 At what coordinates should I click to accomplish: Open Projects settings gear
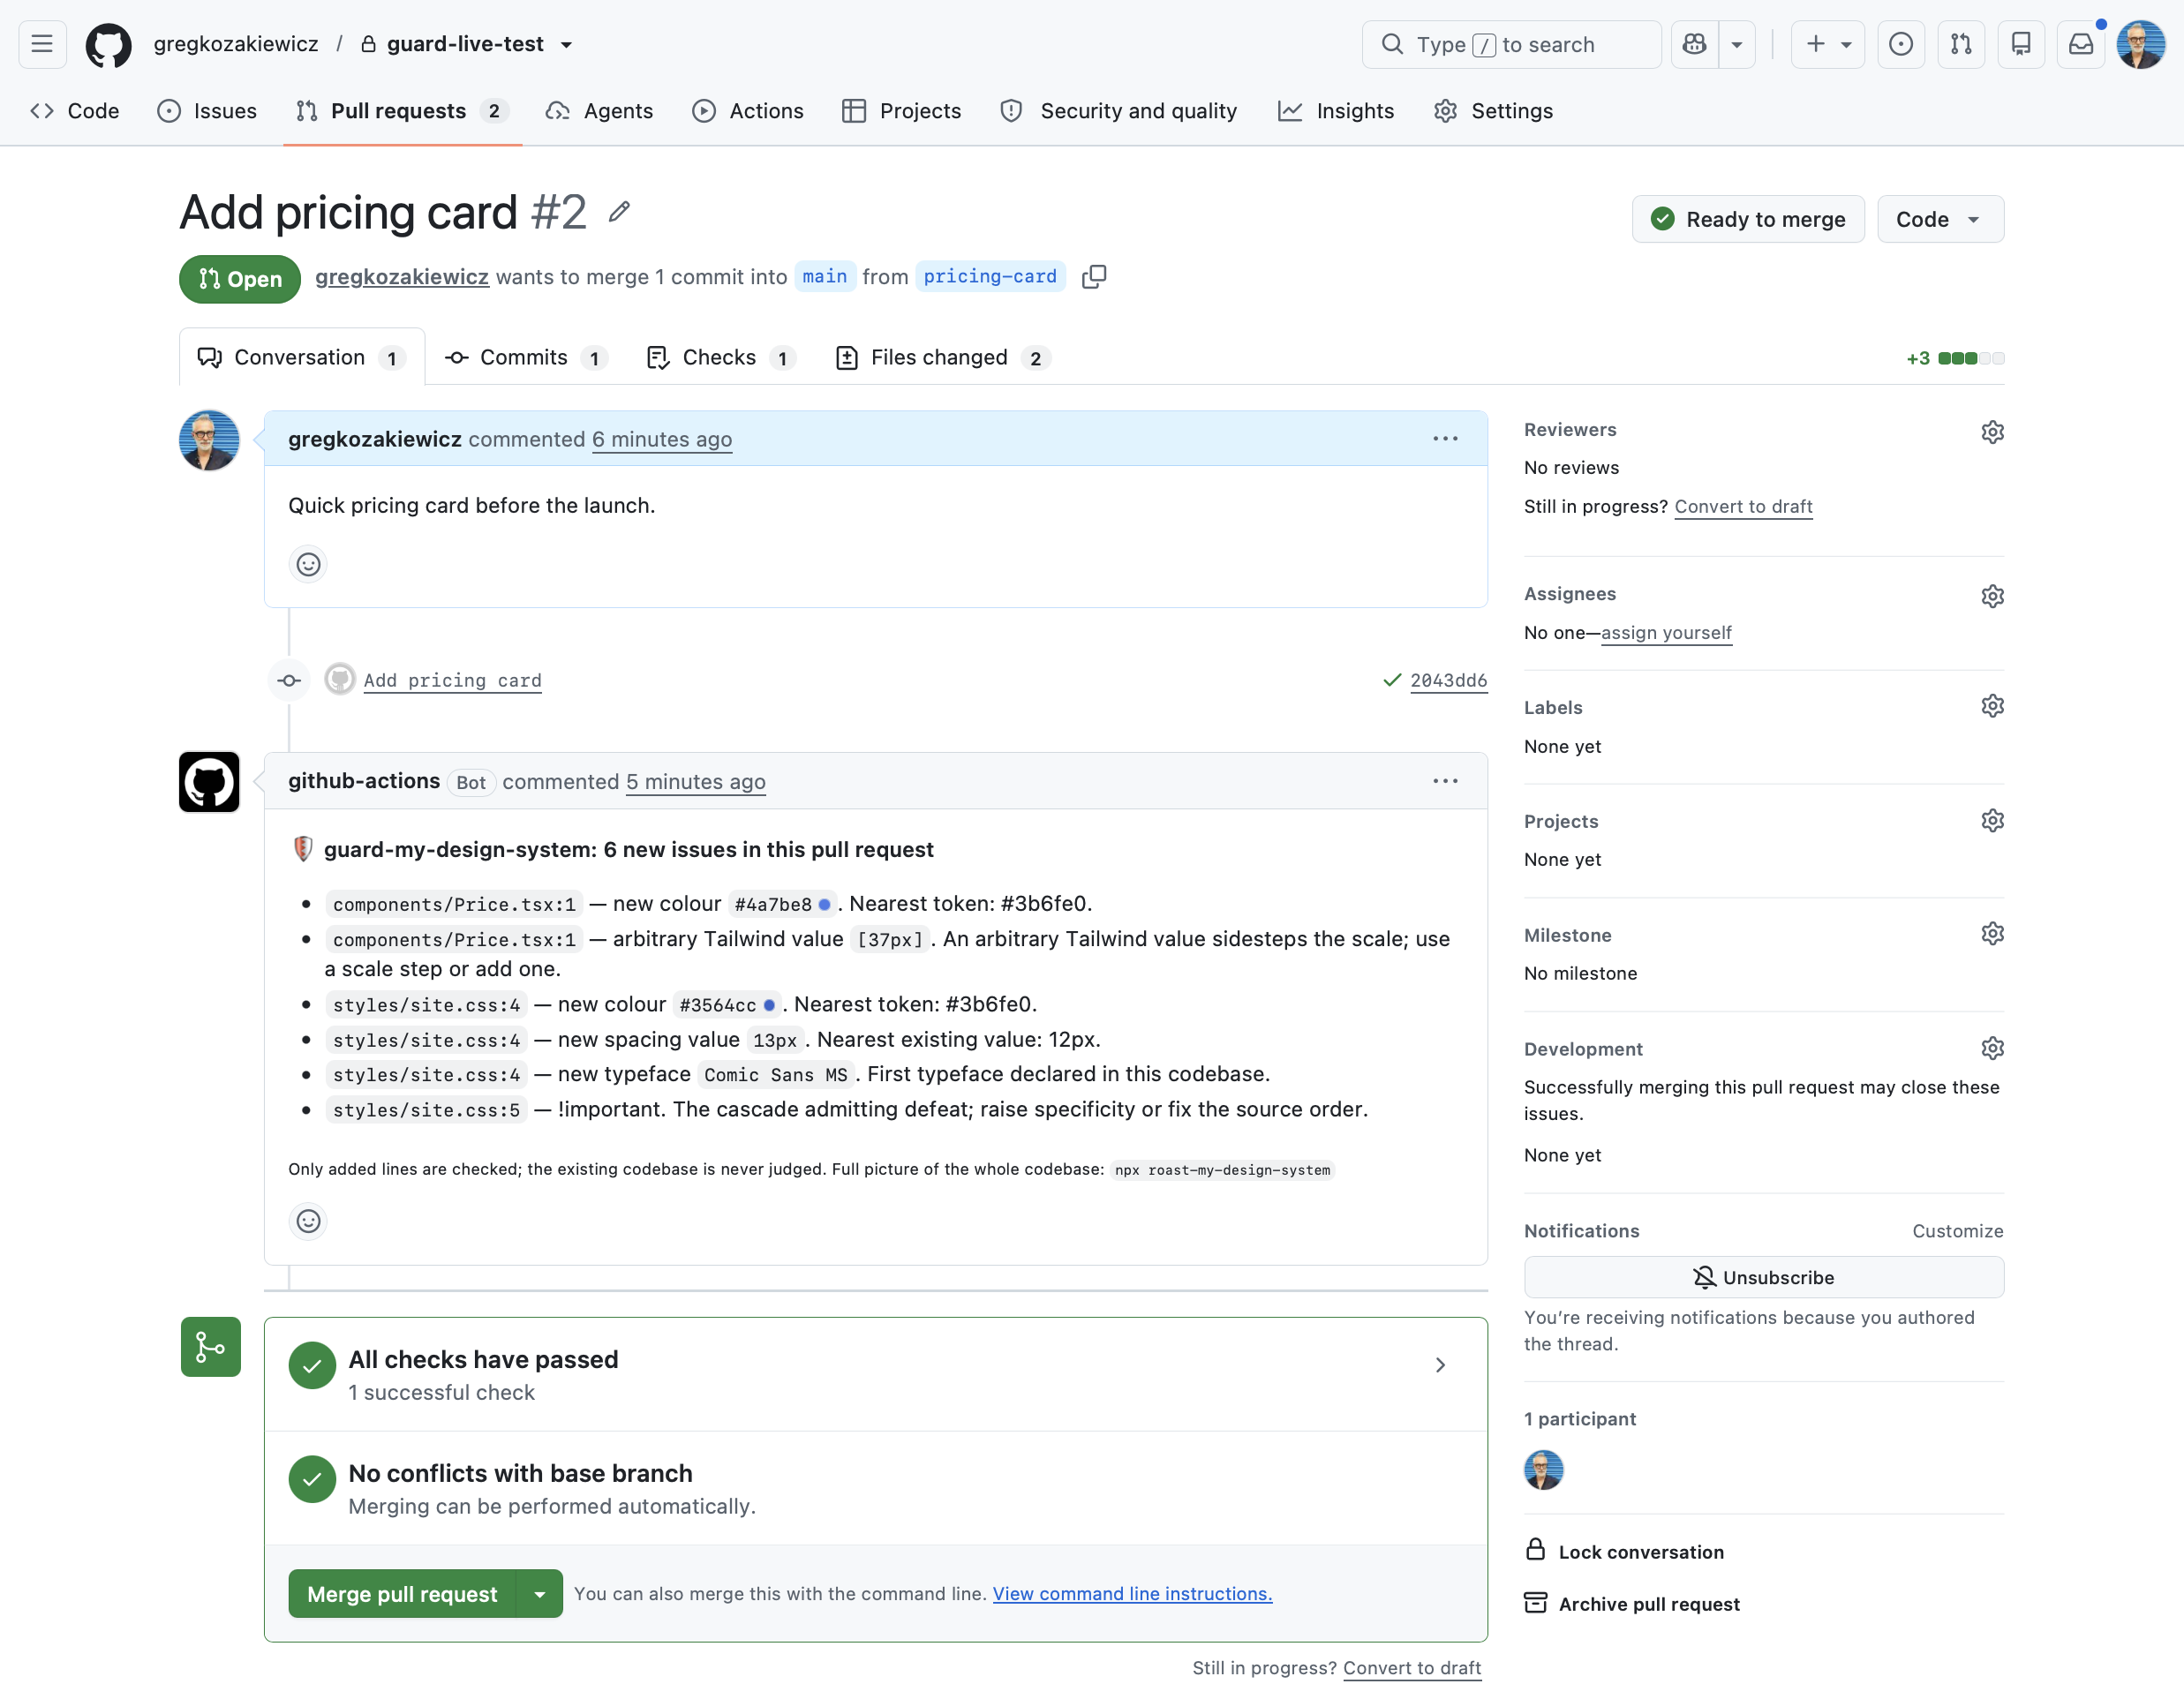pos(1992,820)
